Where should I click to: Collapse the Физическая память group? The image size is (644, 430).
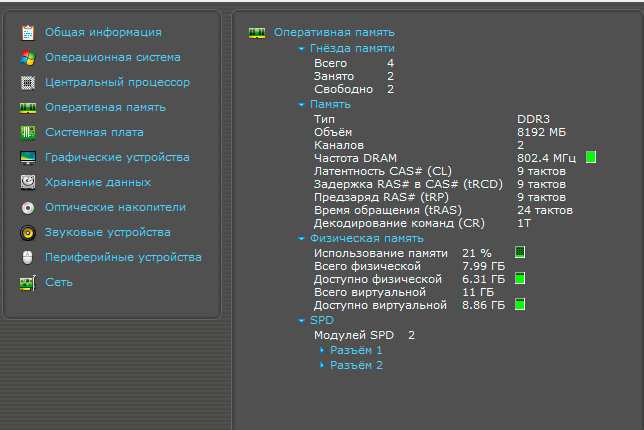[301, 239]
